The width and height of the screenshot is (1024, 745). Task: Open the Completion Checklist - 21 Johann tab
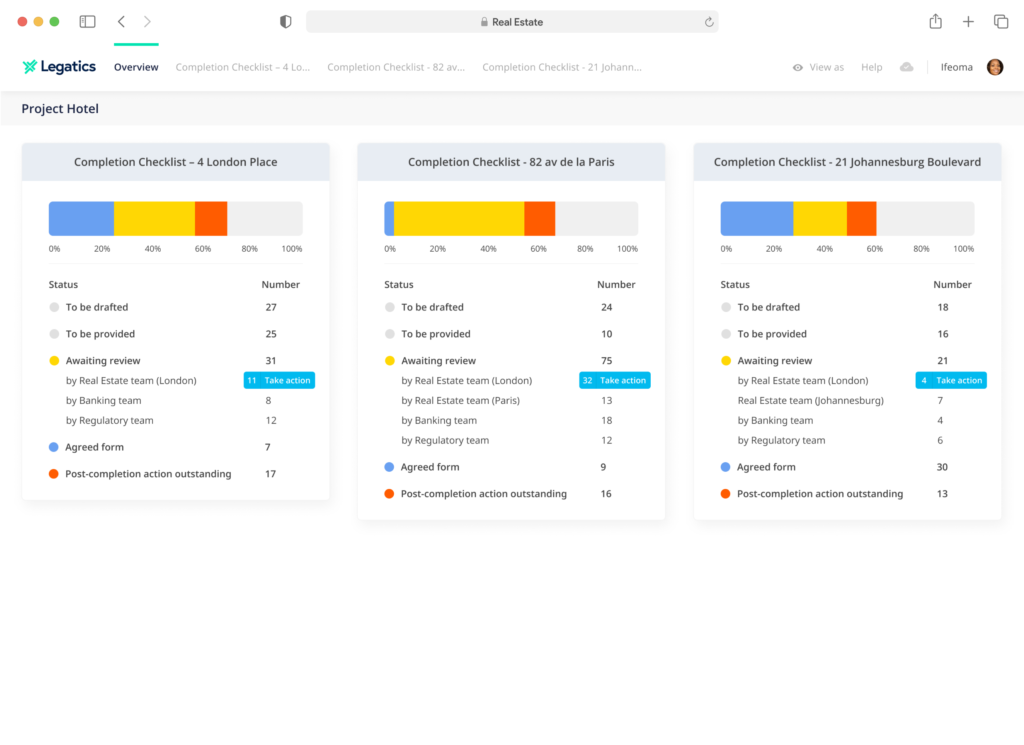click(561, 67)
